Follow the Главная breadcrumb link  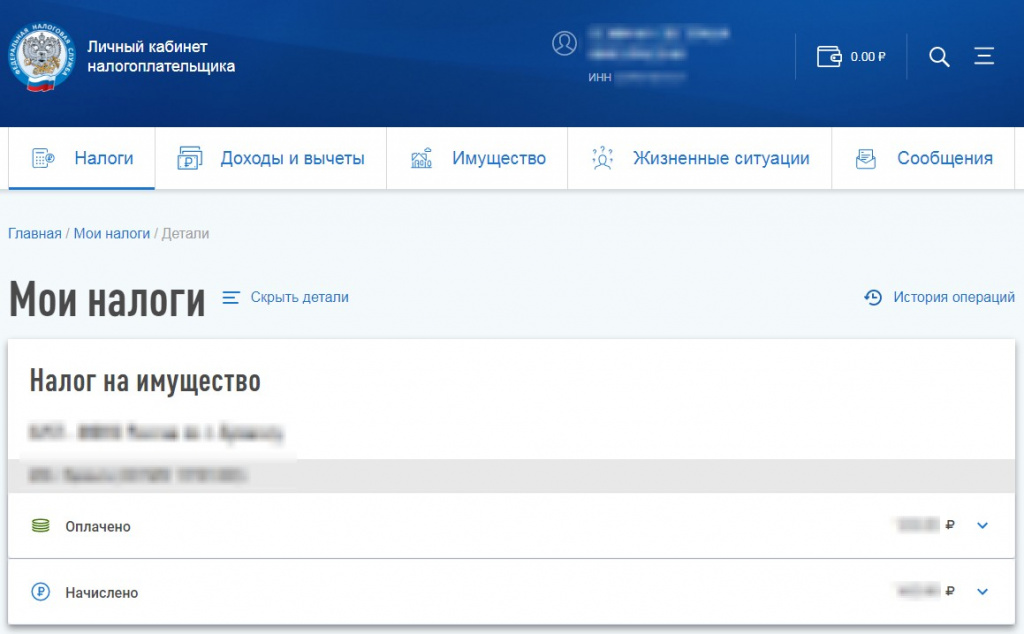pos(35,233)
